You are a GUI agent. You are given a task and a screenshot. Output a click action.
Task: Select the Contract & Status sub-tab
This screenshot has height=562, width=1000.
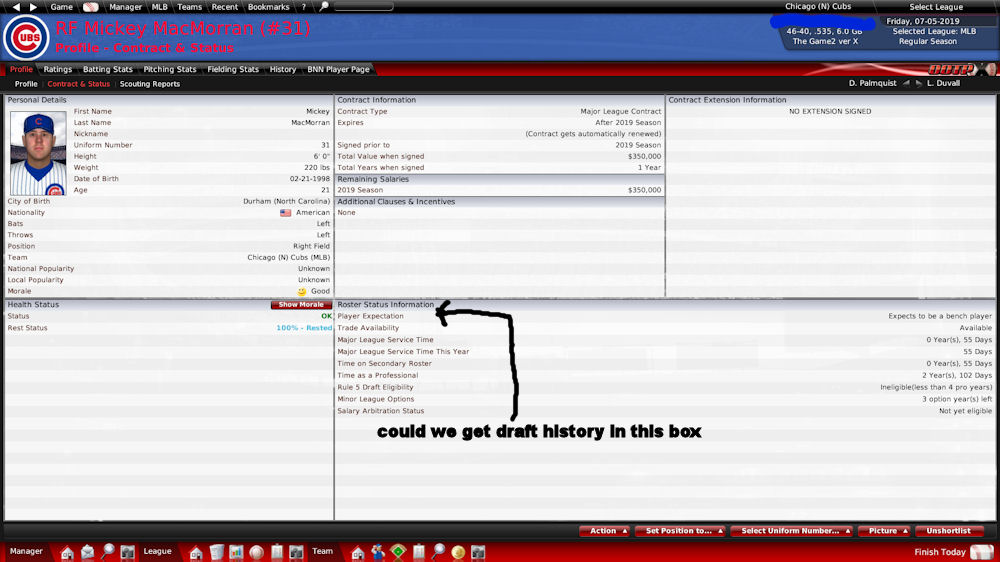coord(78,84)
